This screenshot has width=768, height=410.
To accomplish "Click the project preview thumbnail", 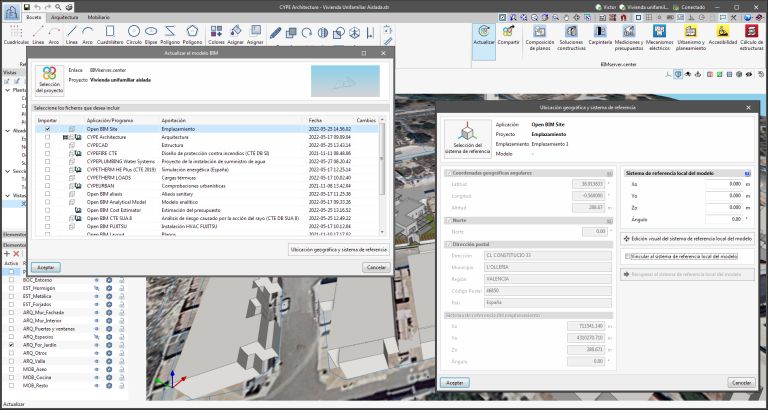I will pyautogui.click(x=345, y=81).
